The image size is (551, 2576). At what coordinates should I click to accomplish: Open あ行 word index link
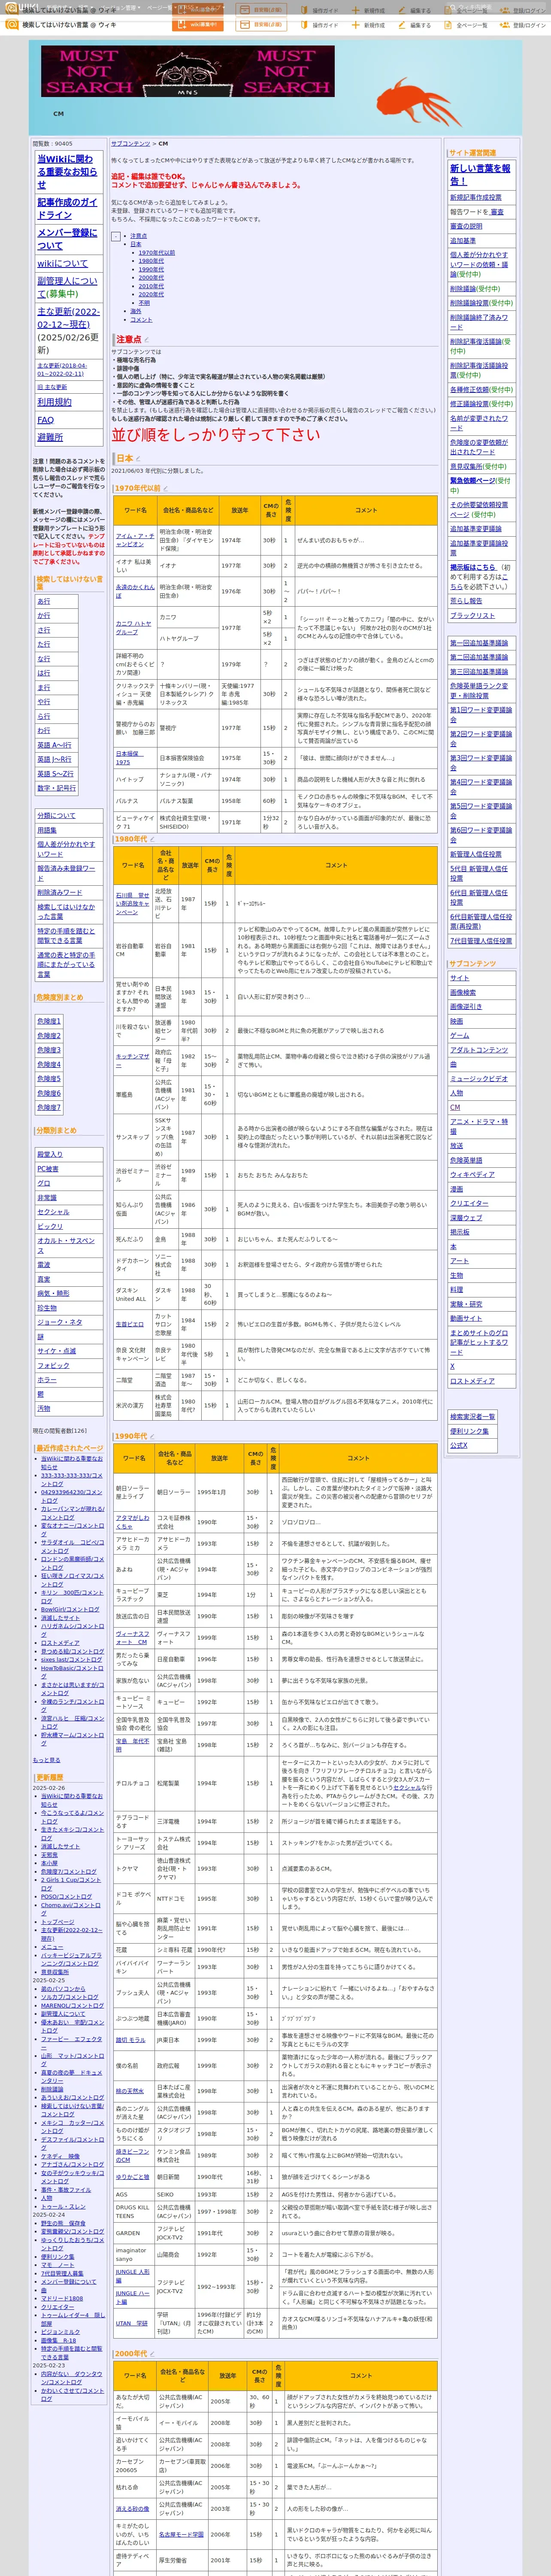point(44,602)
